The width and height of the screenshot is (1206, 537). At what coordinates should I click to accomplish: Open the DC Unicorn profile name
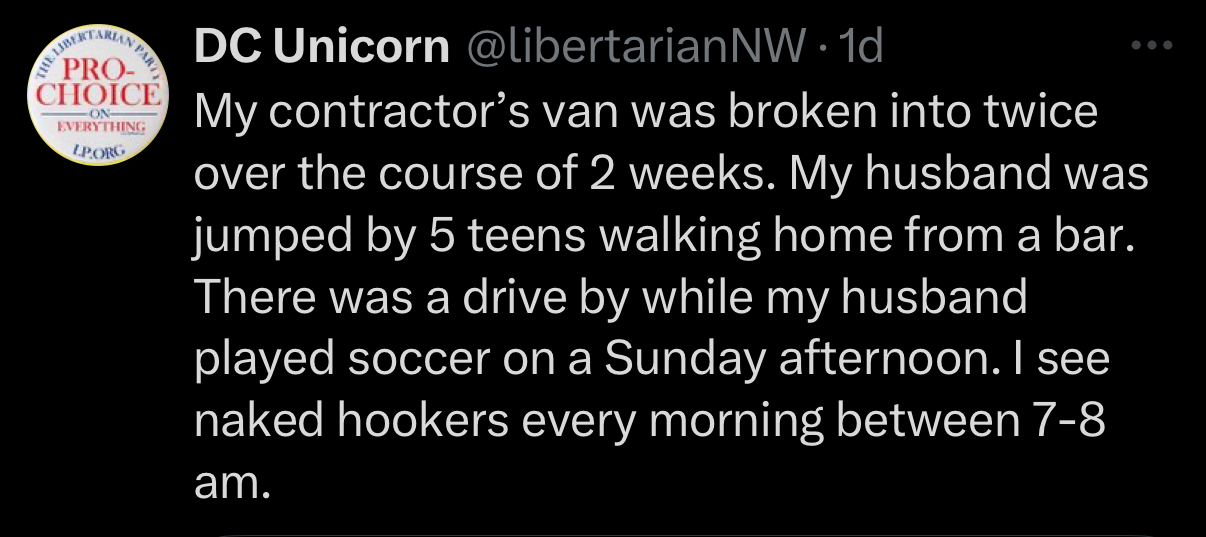click(321, 46)
